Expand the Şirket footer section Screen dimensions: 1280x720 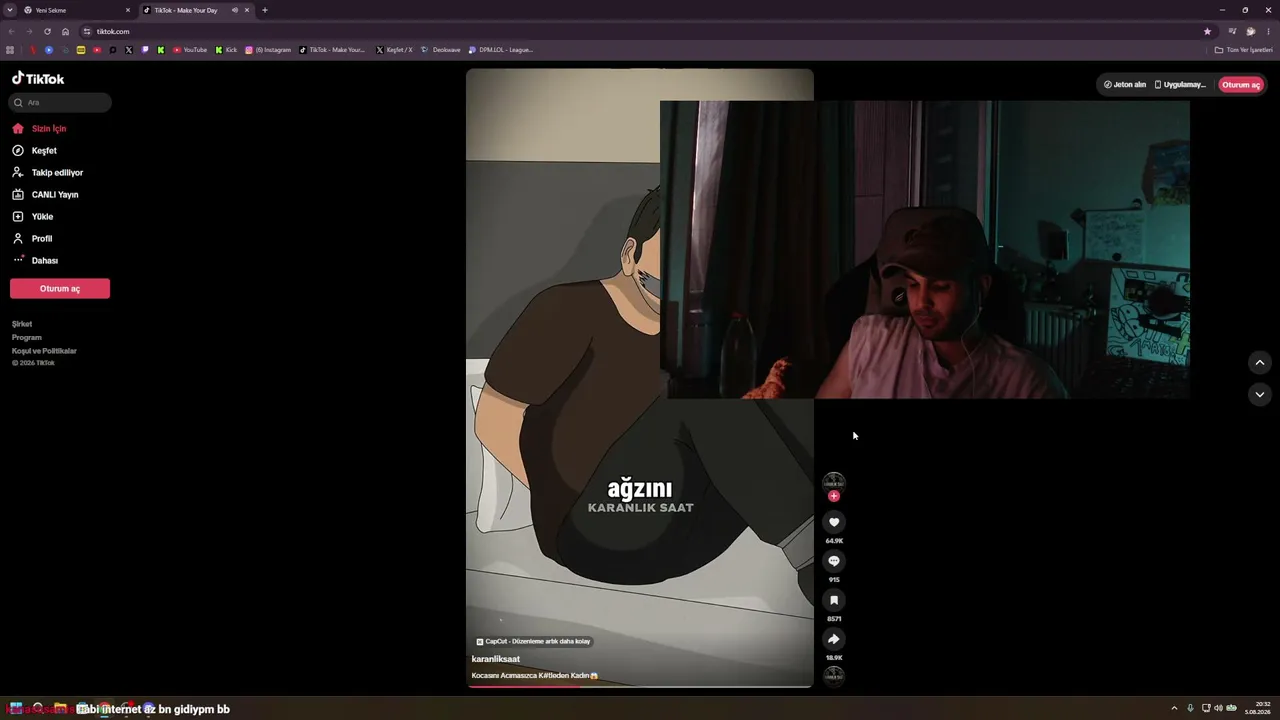[x=22, y=324]
